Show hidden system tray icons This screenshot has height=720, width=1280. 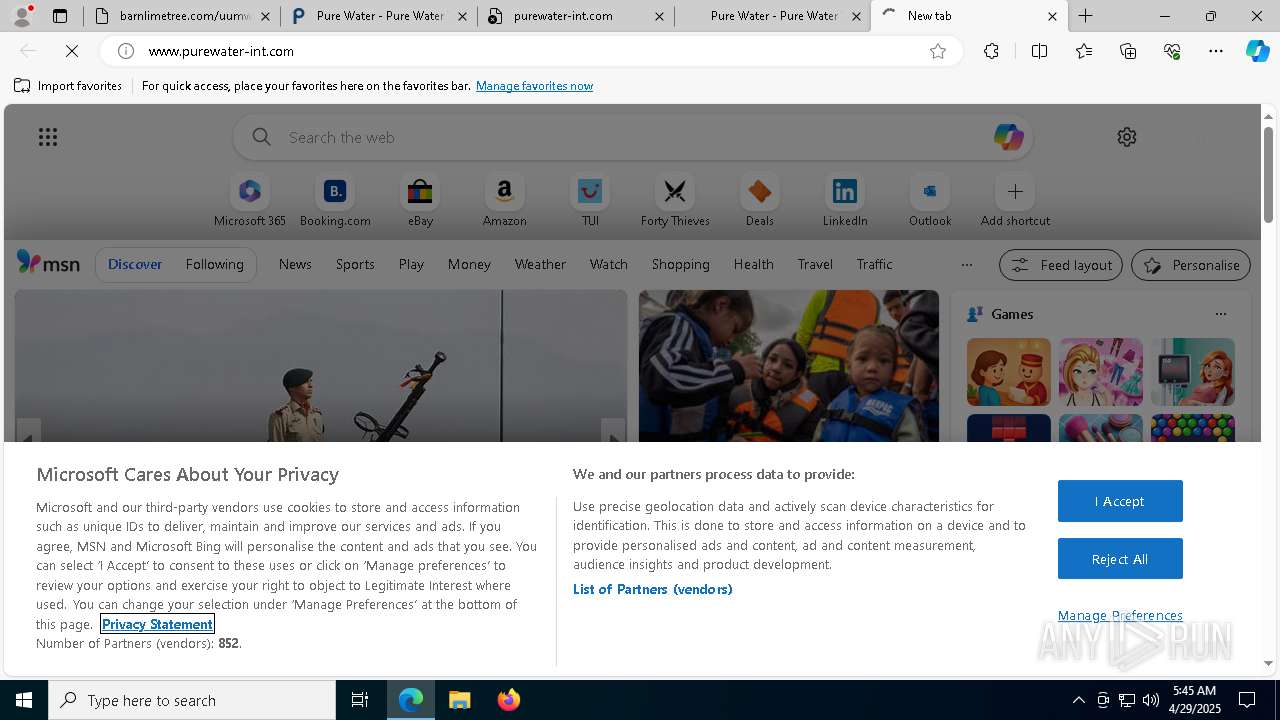(x=1078, y=700)
